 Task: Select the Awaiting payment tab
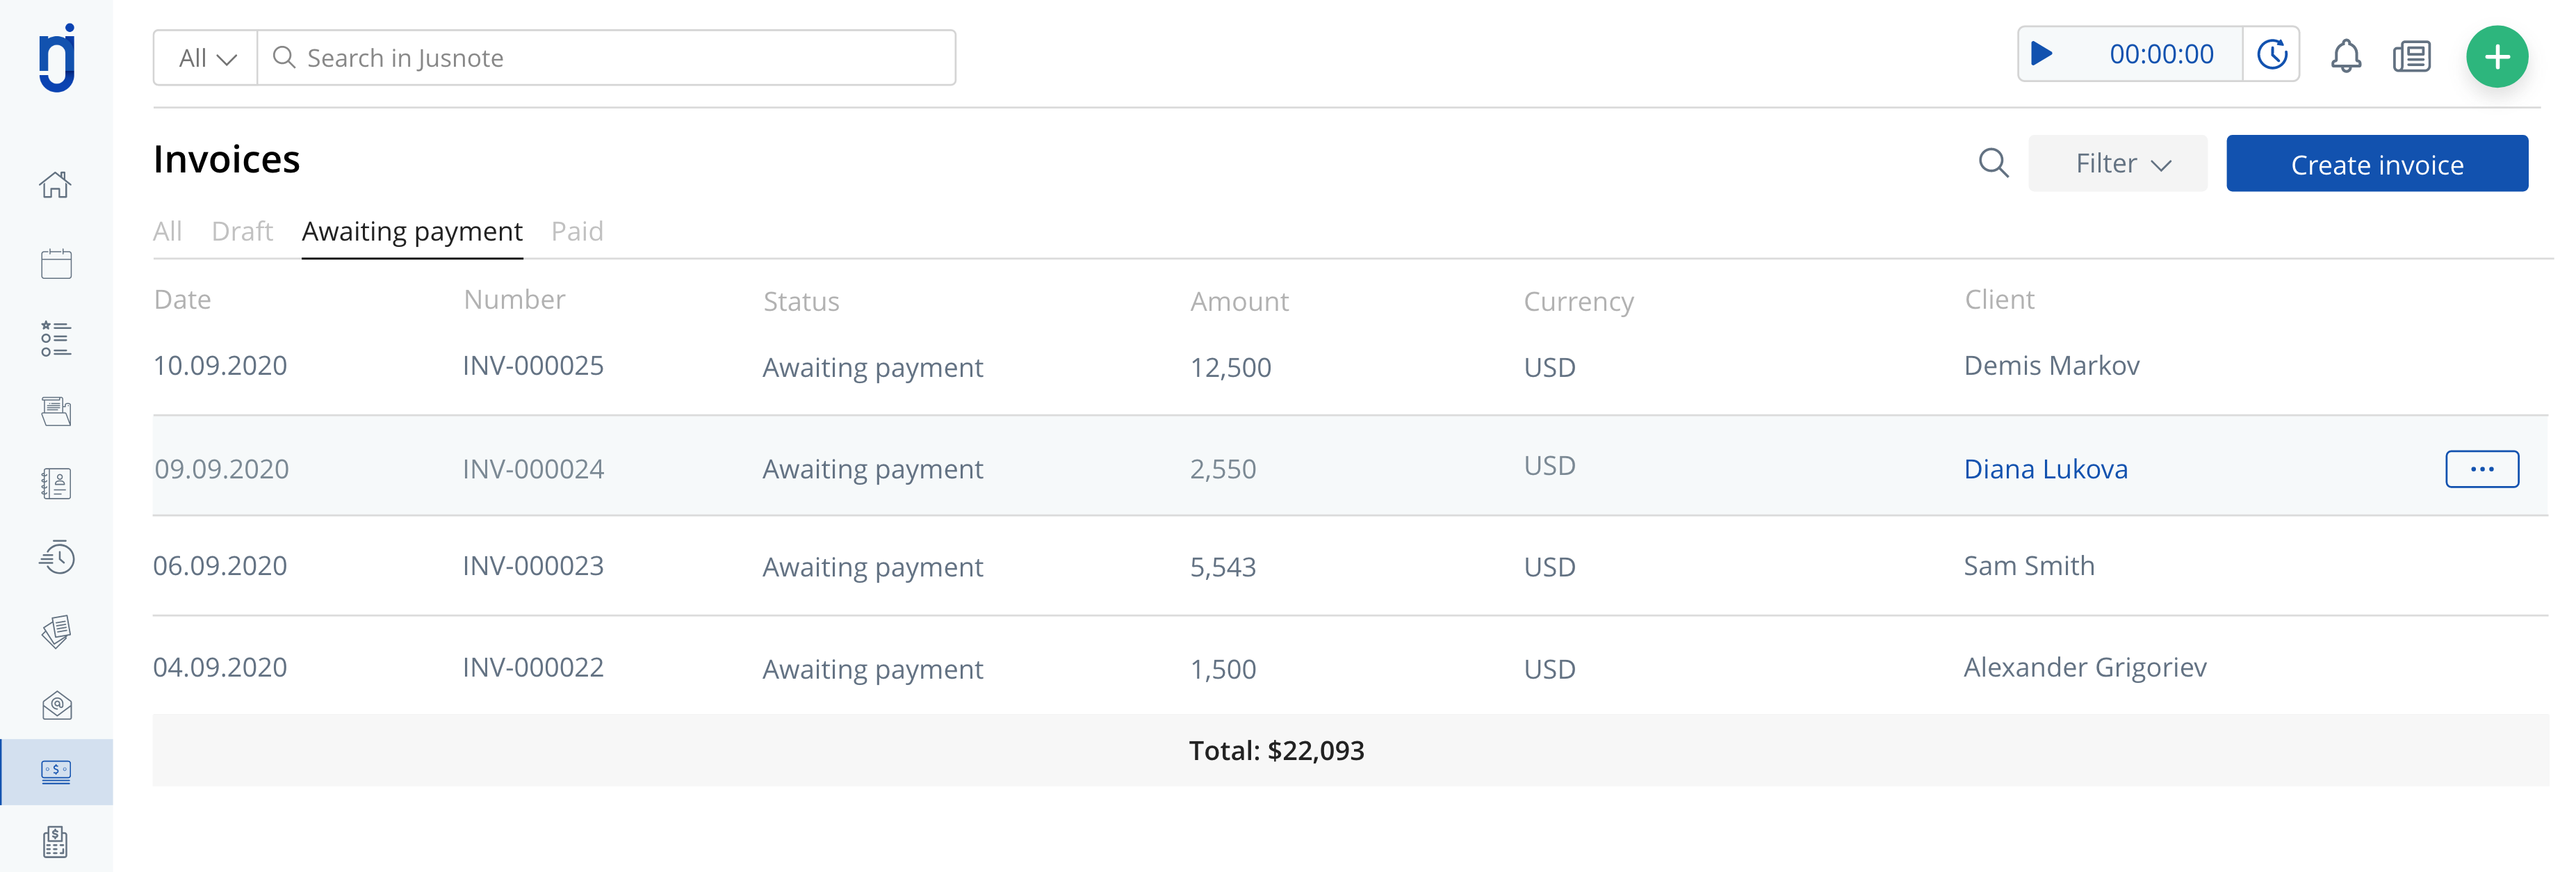point(412,232)
